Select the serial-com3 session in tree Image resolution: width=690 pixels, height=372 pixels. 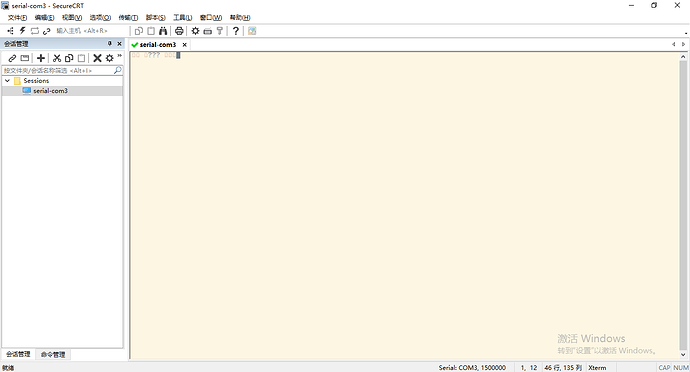(50, 91)
